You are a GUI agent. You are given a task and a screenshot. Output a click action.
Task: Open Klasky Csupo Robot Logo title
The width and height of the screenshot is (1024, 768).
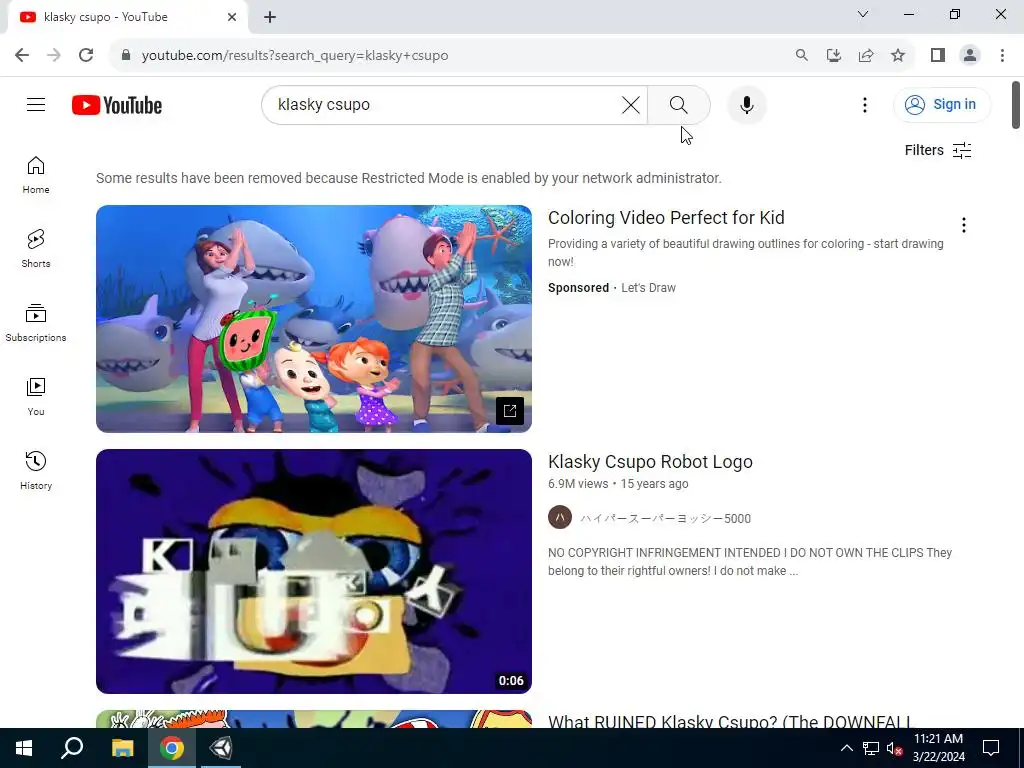(650, 462)
